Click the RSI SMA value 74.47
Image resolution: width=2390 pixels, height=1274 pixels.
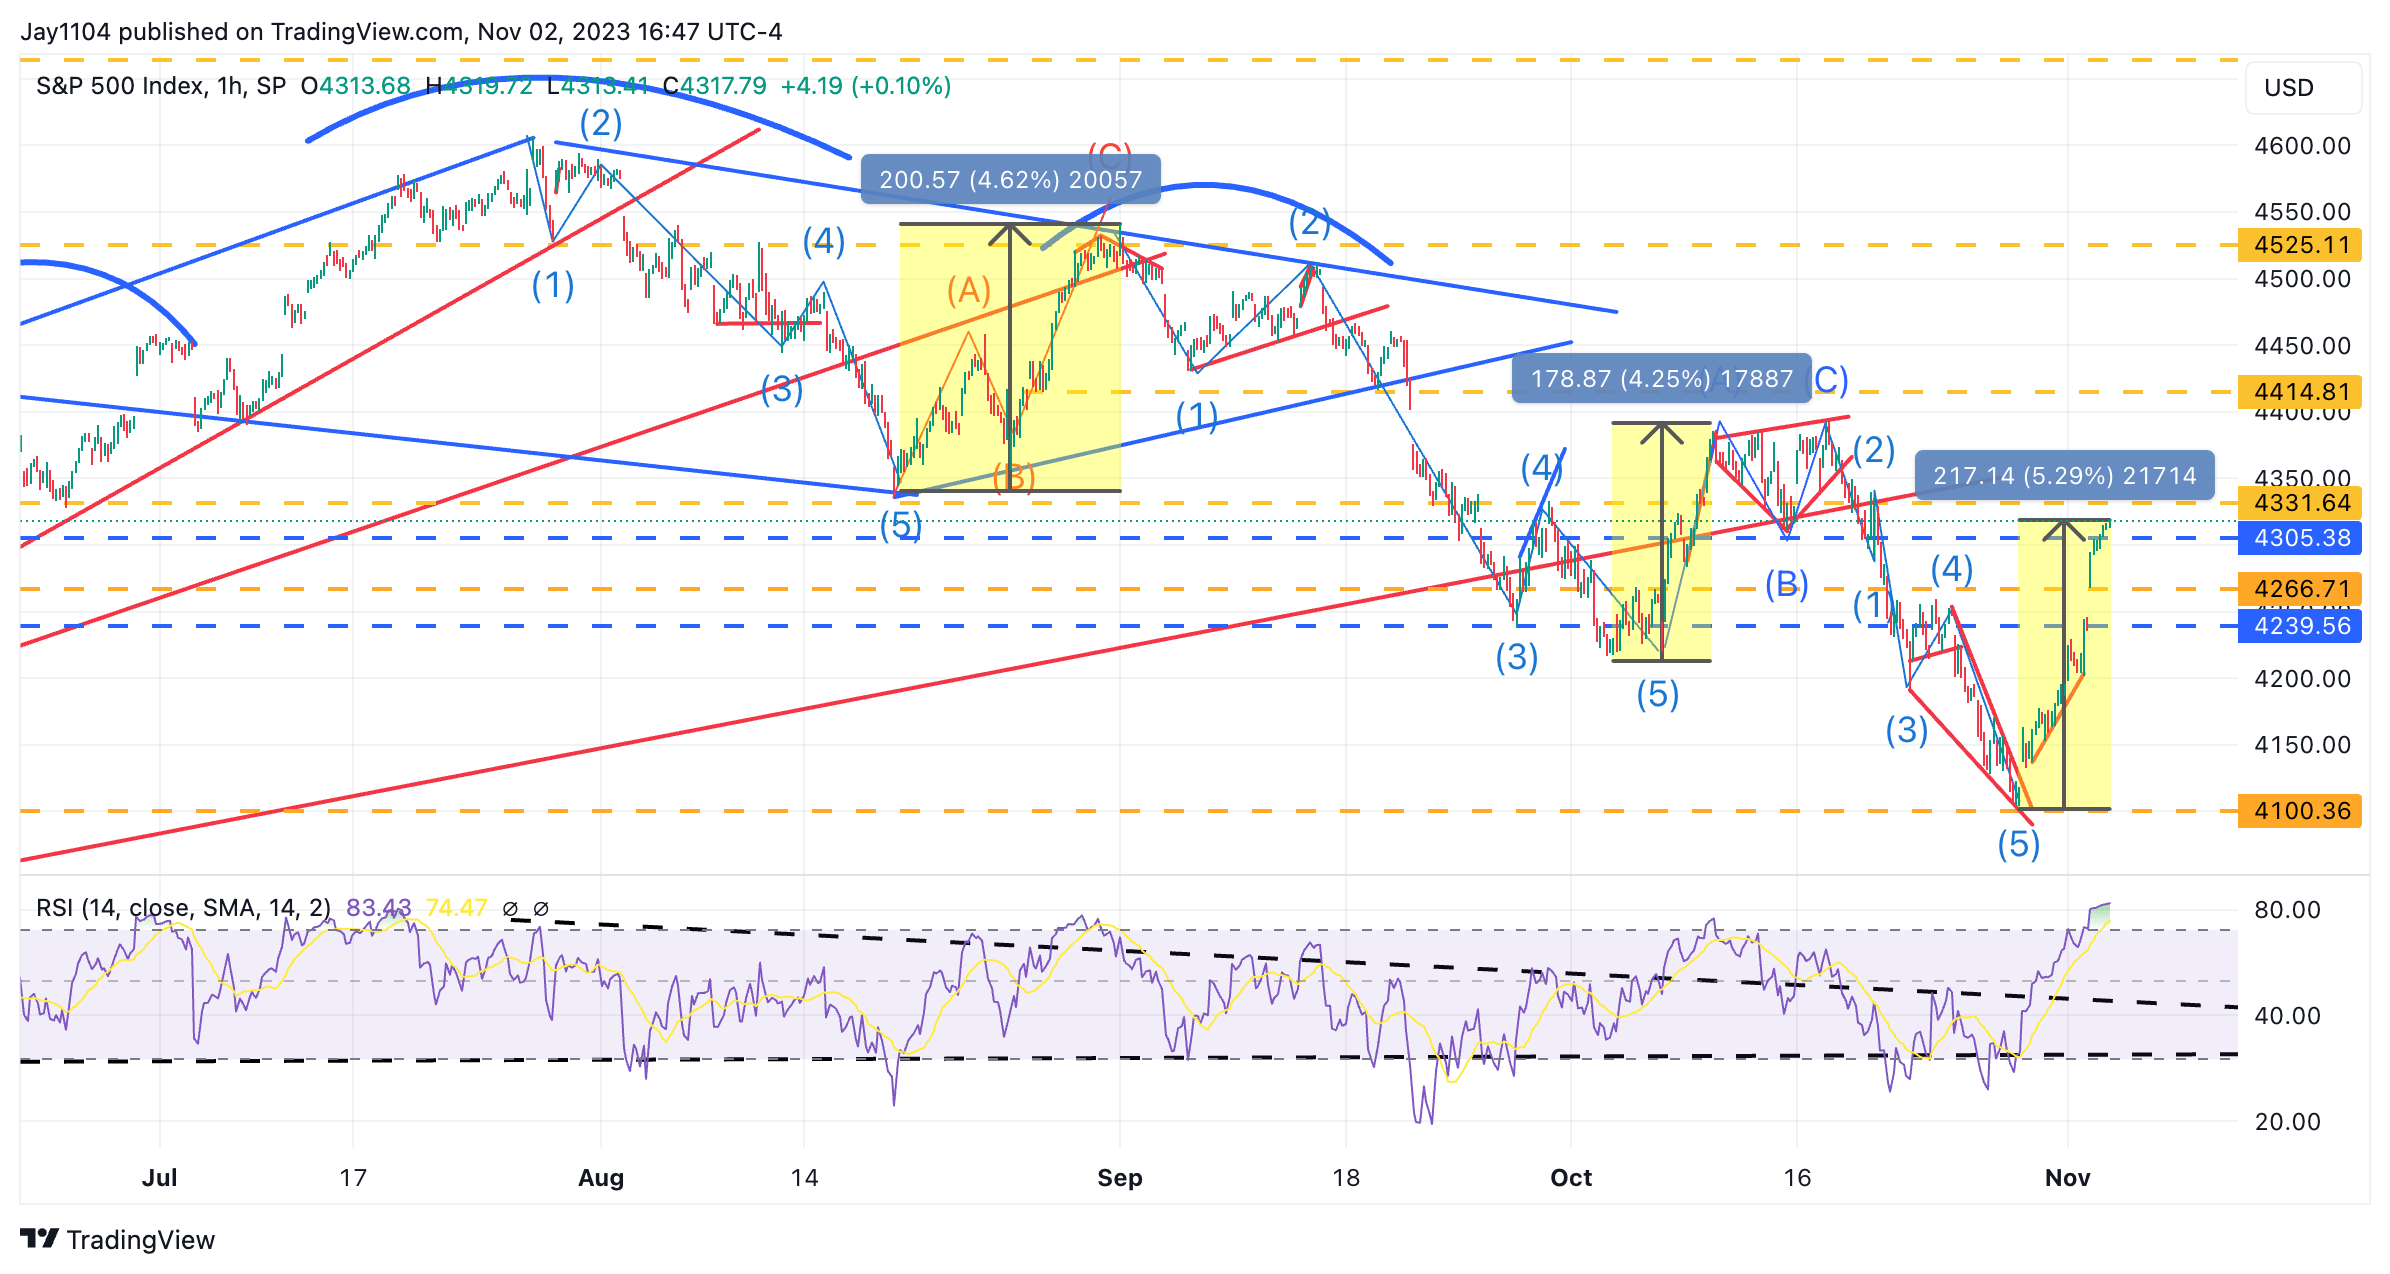pos(456,908)
